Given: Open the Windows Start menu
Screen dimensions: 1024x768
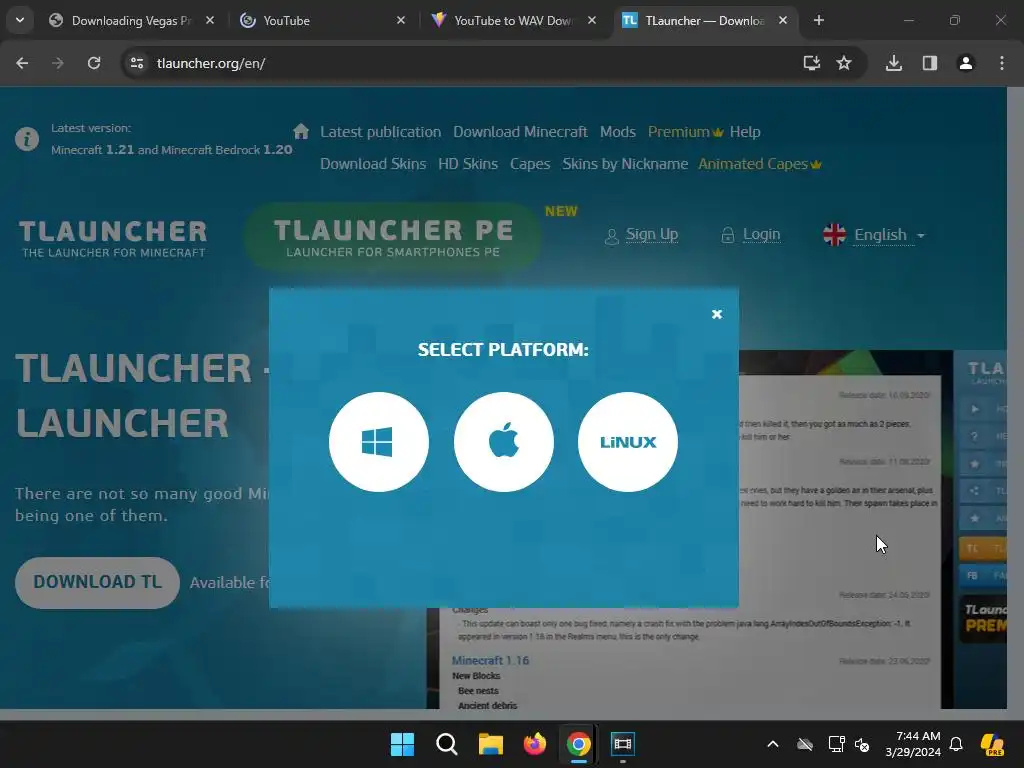Looking at the screenshot, I should pyautogui.click(x=402, y=744).
